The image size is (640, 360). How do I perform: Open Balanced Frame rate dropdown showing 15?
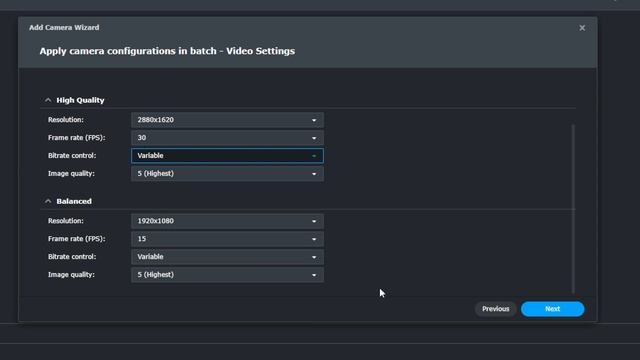click(227, 239)
